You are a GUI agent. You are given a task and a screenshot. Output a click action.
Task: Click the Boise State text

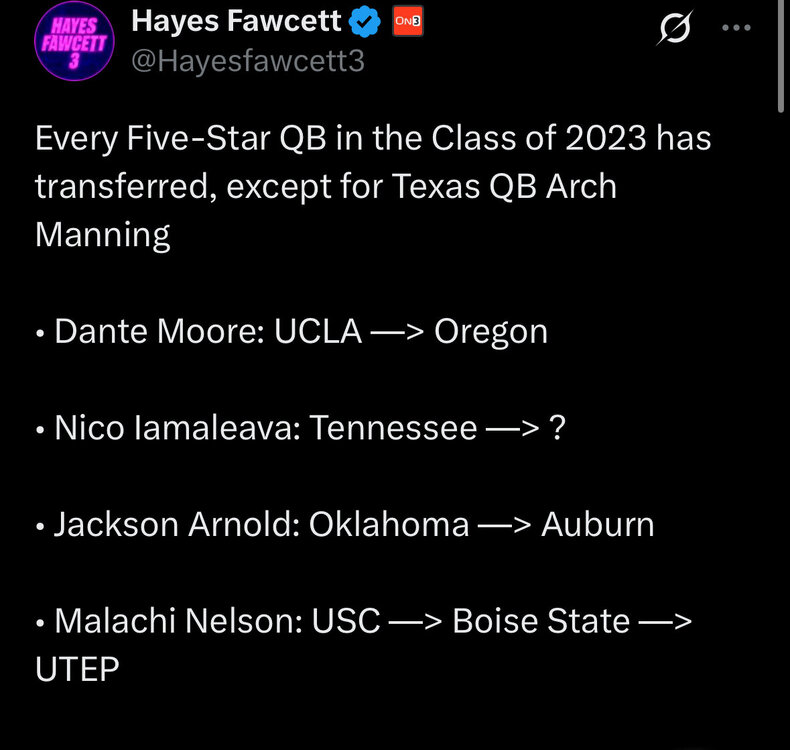click(541, 621)
